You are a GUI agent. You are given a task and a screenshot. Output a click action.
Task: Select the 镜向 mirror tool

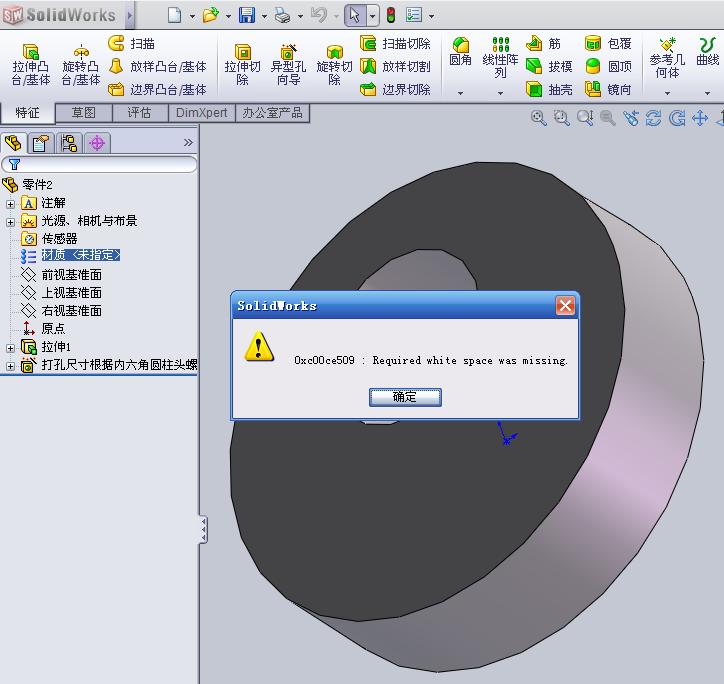pyautogui.click(x=608, y=89)
